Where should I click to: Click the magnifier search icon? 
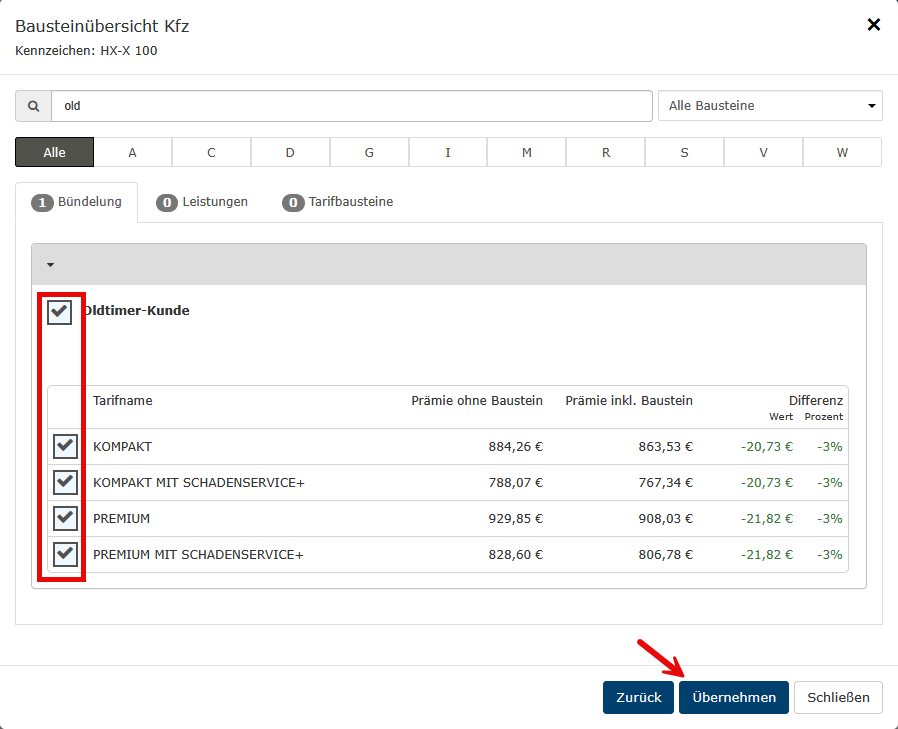click(34, 106)
